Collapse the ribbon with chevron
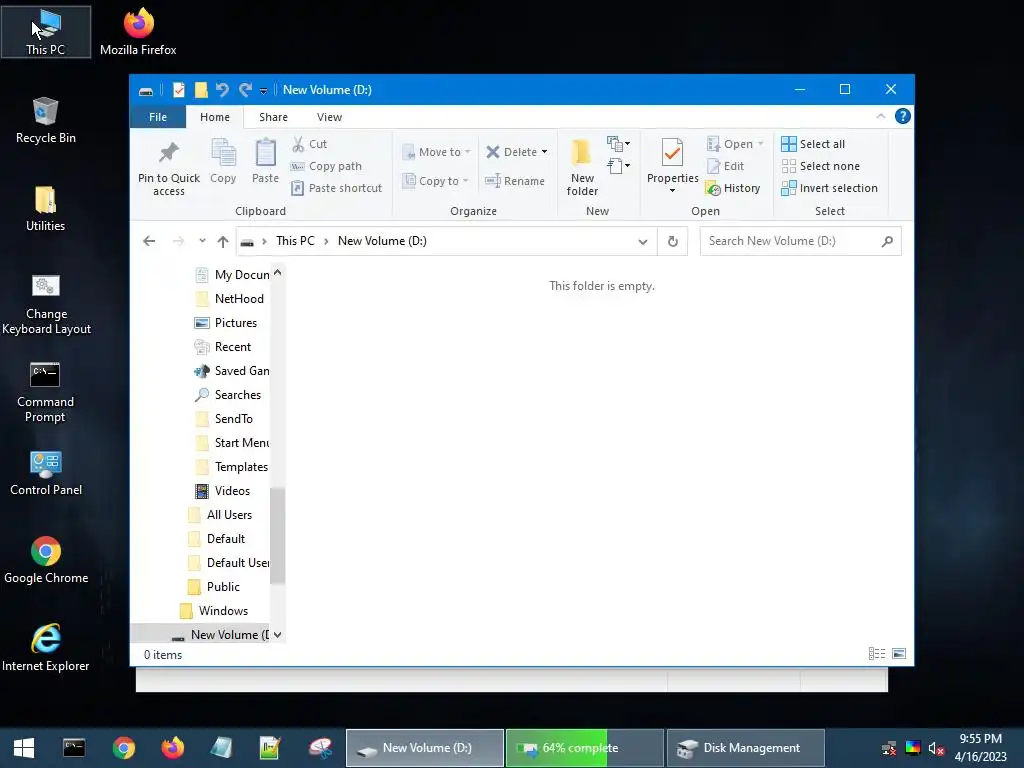1024x768 pixels. point(880,116)
